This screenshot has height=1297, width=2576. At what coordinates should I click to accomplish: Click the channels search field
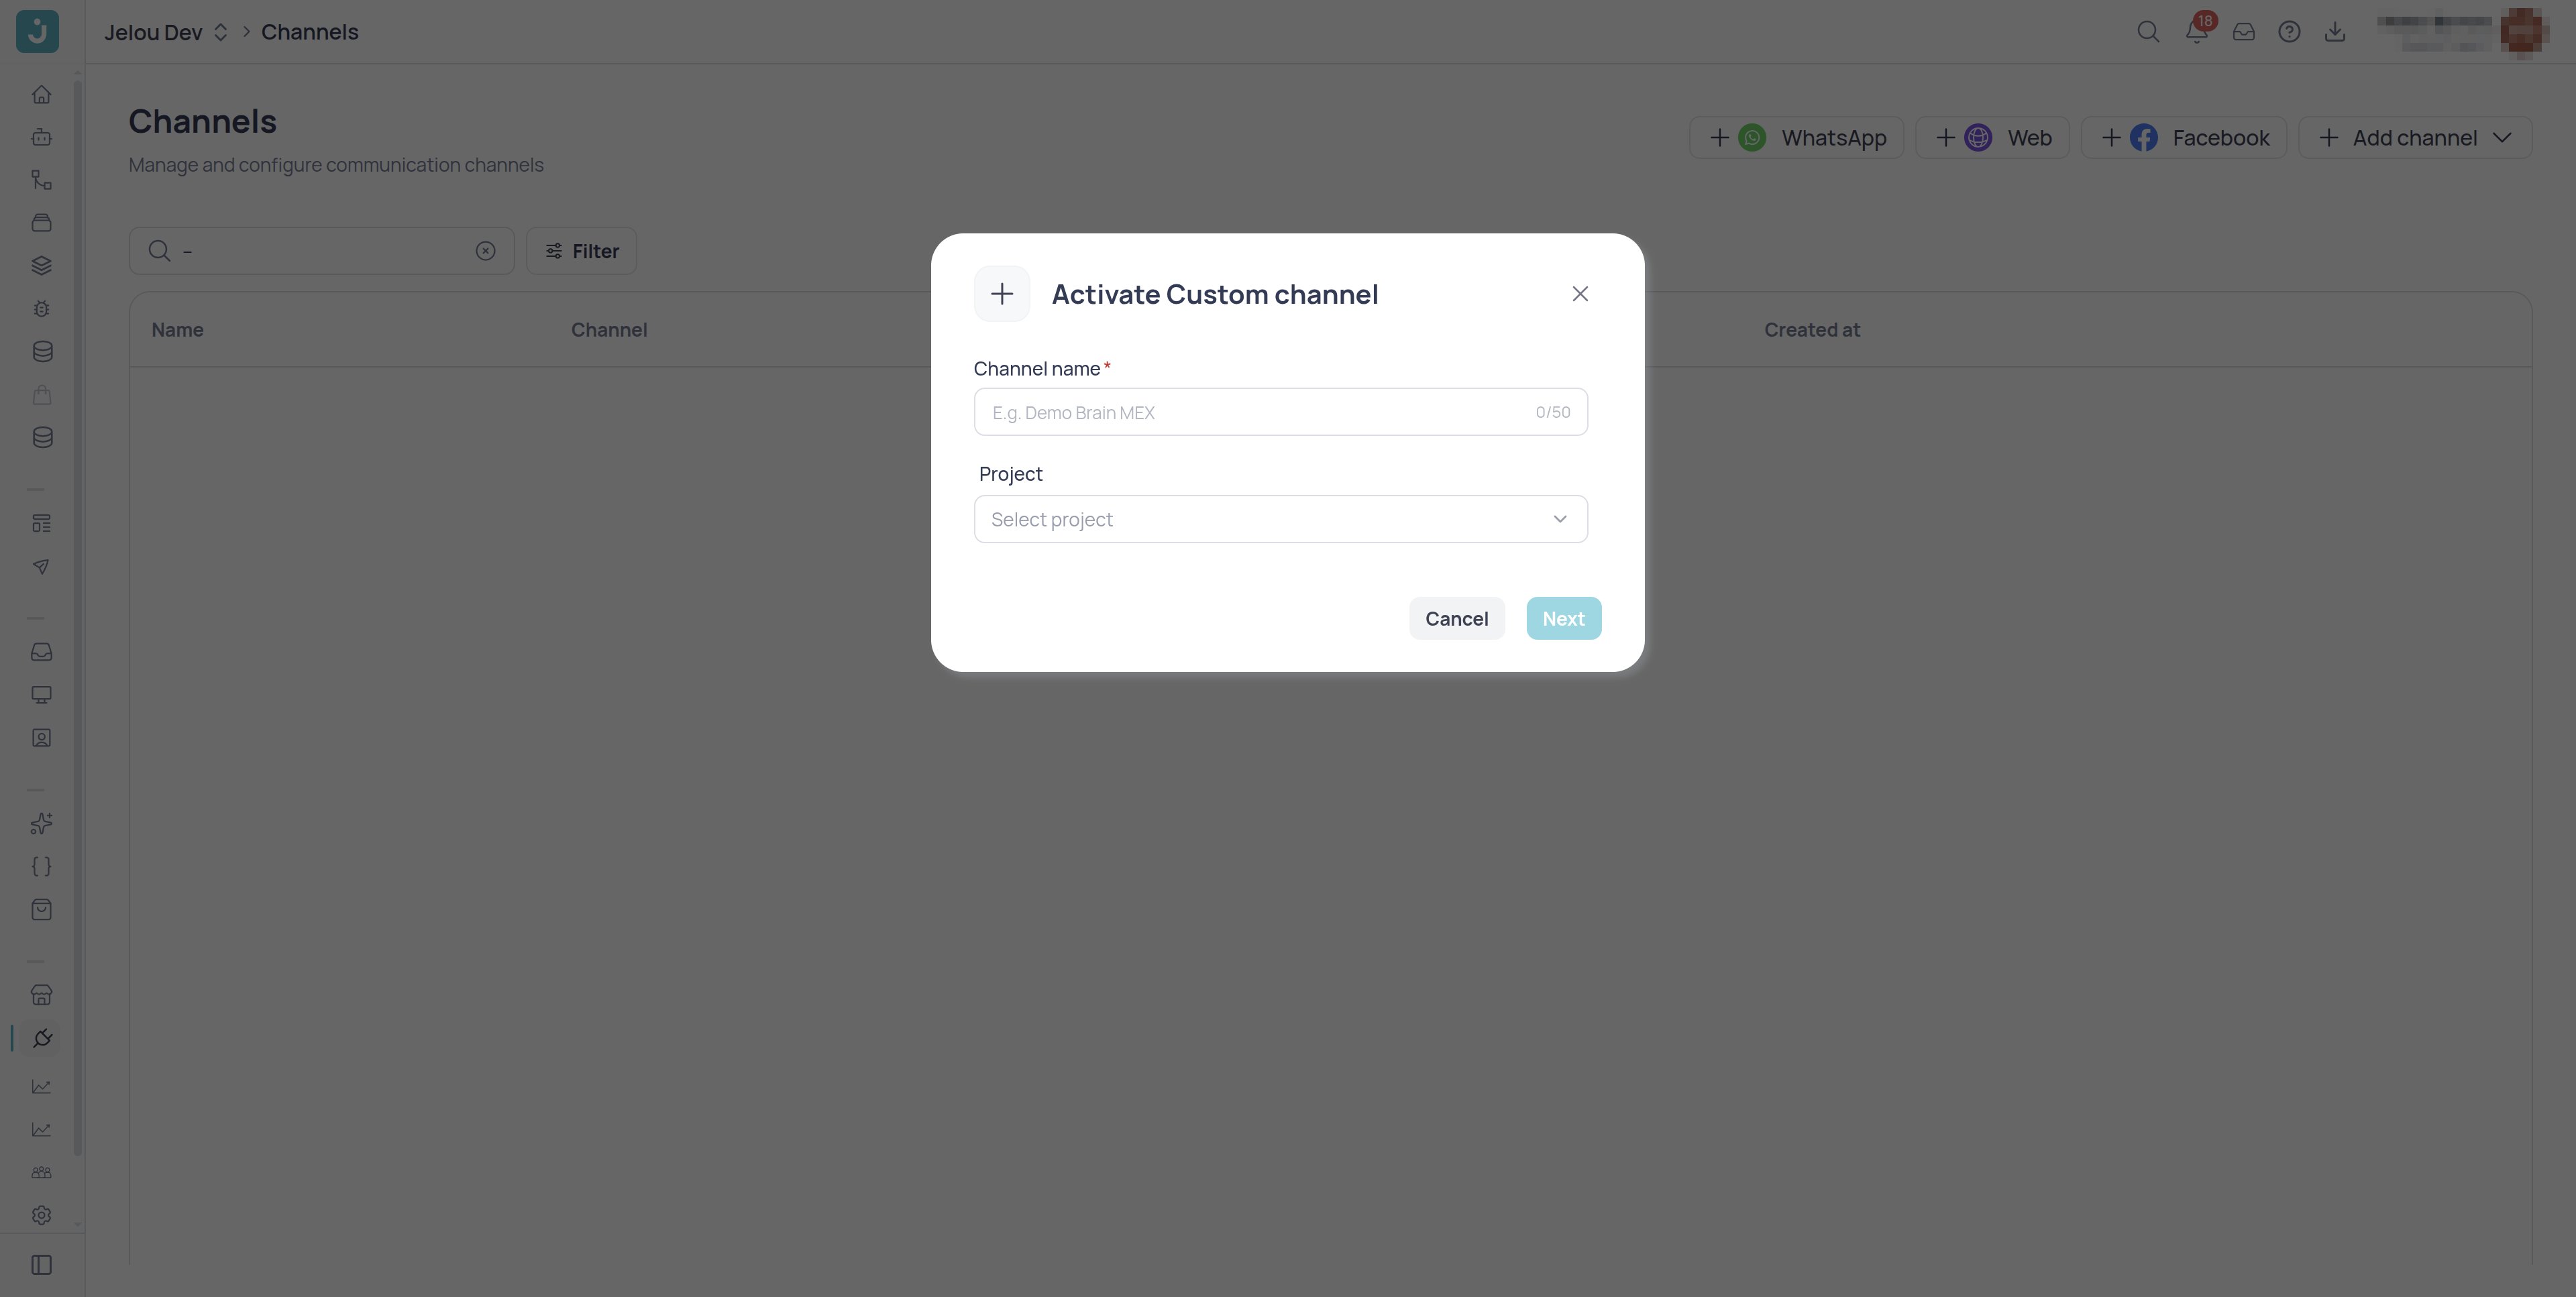click(x=321, y=251)
